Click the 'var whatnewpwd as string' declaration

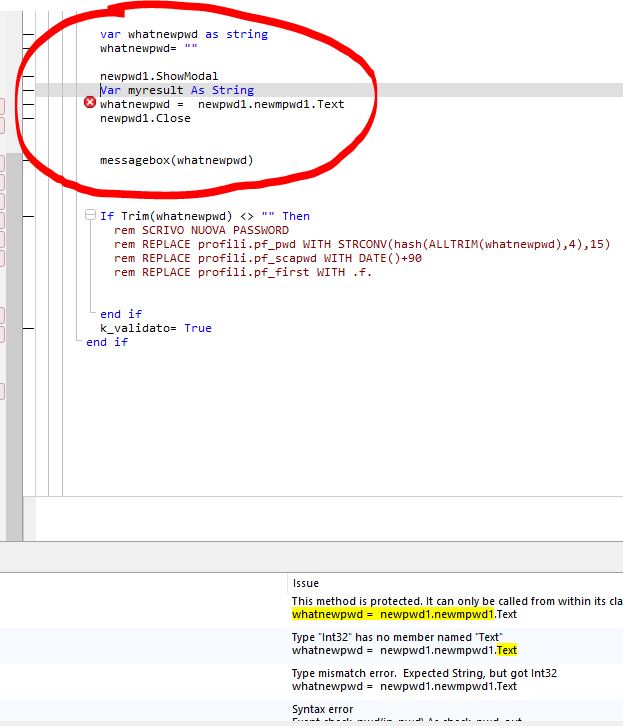[184, 34]
